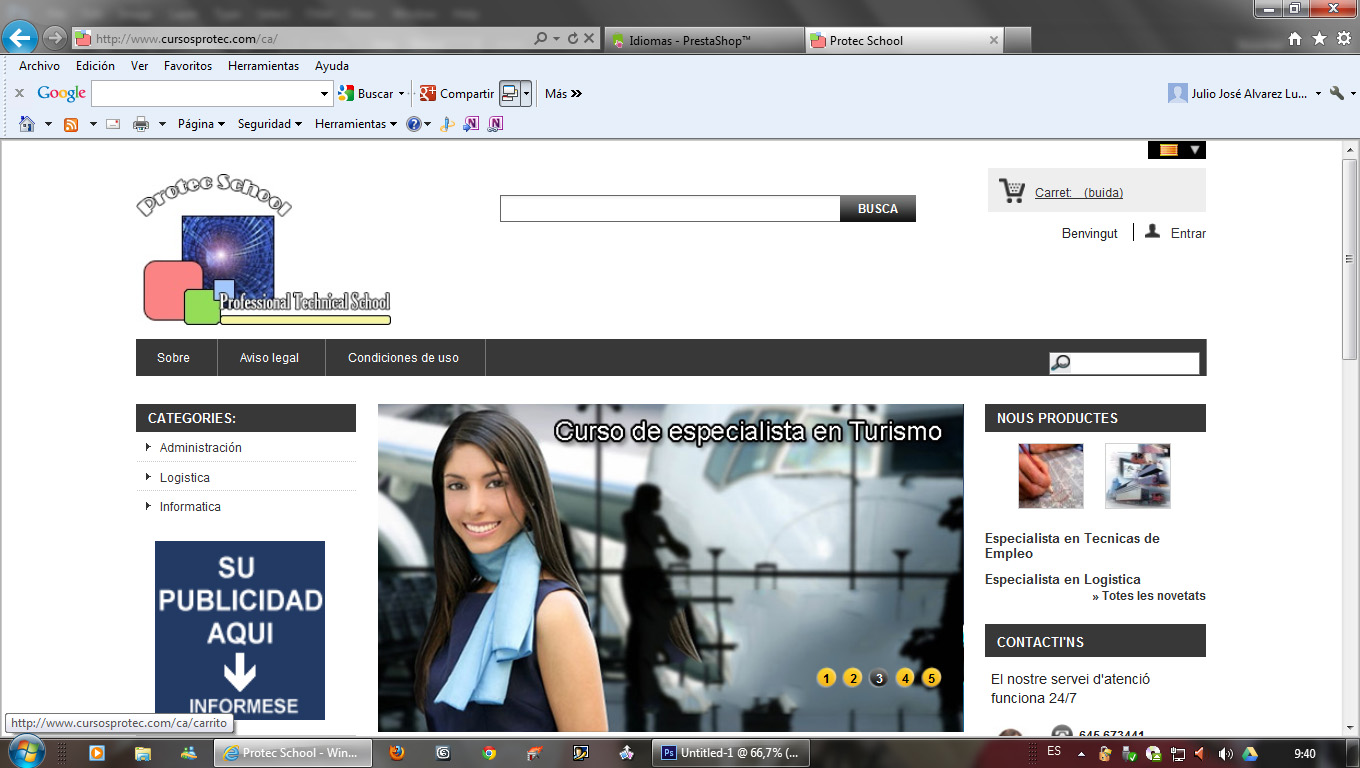1360x768 pixels.
Task: Open the Google search box suggestions dropdown
Action: tap(324, 93)
